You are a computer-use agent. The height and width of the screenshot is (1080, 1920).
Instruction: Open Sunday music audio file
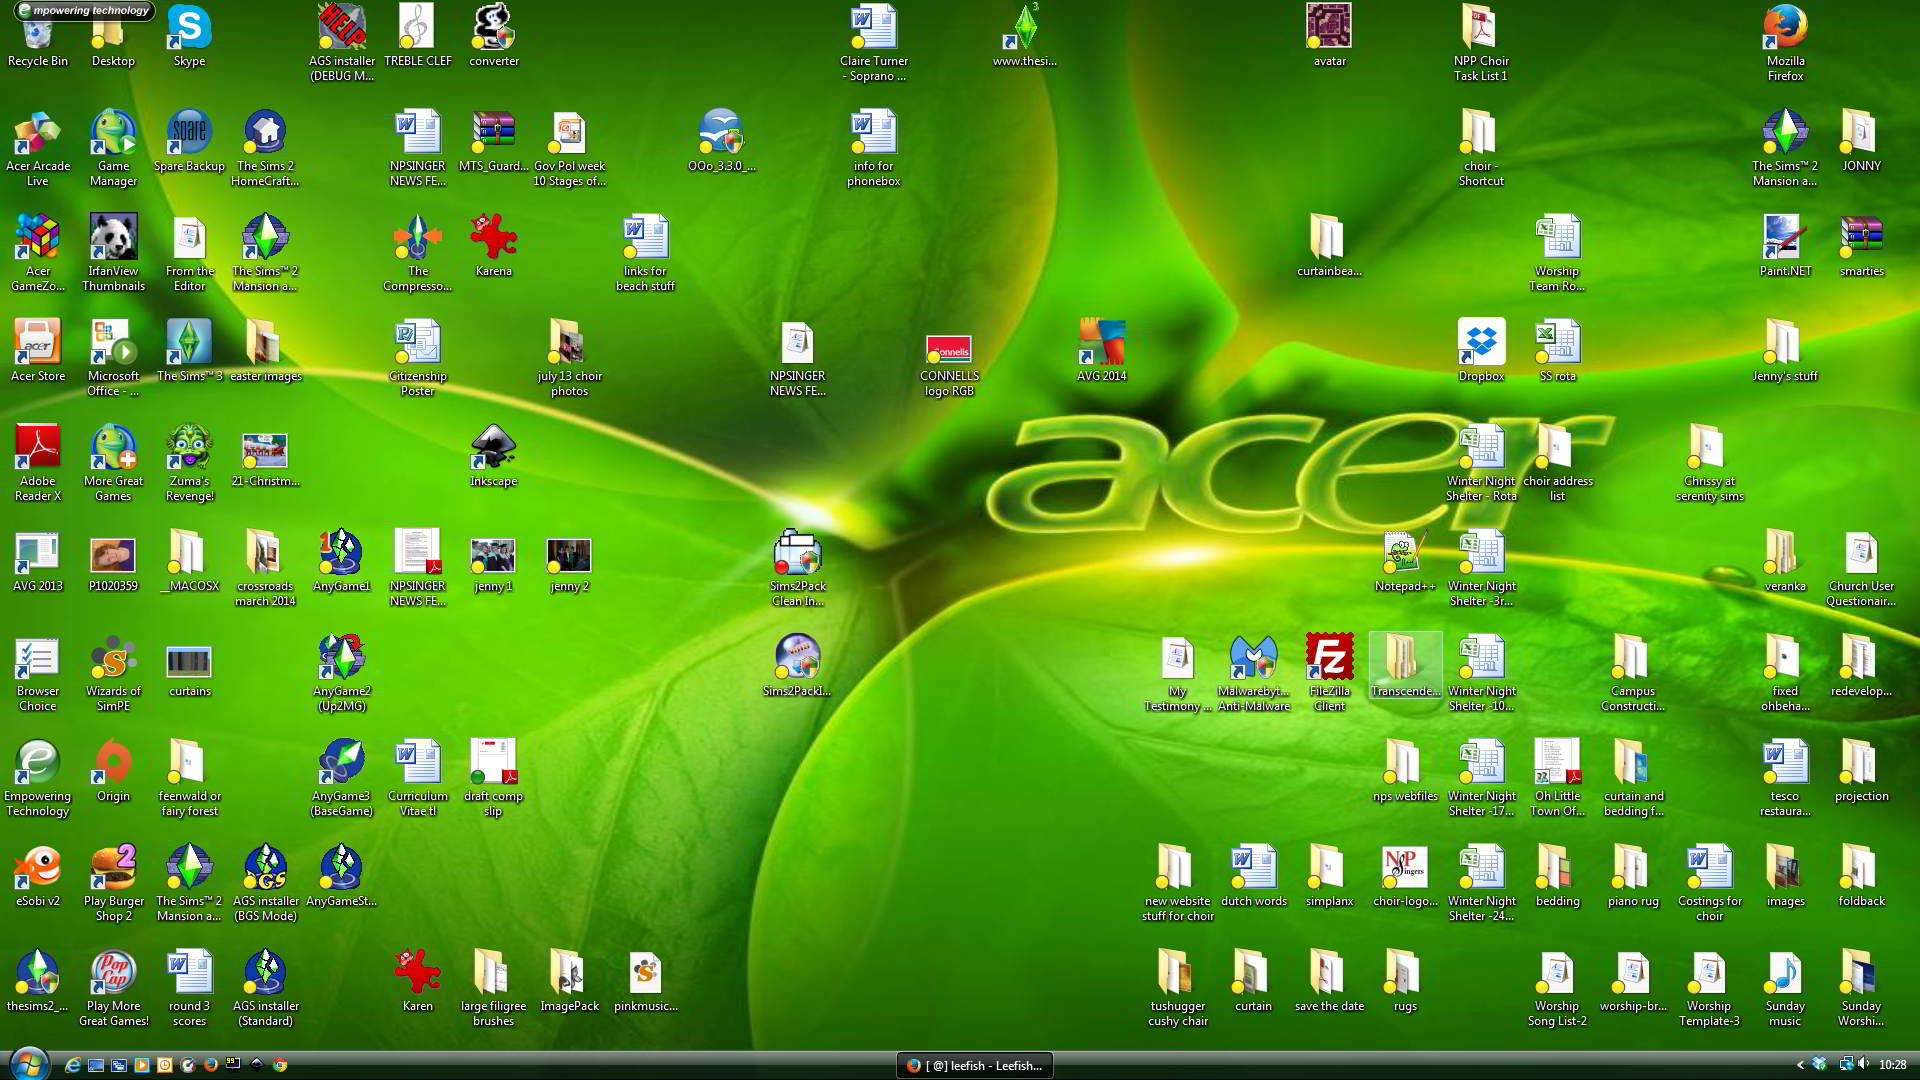[x=1785, y=987]
